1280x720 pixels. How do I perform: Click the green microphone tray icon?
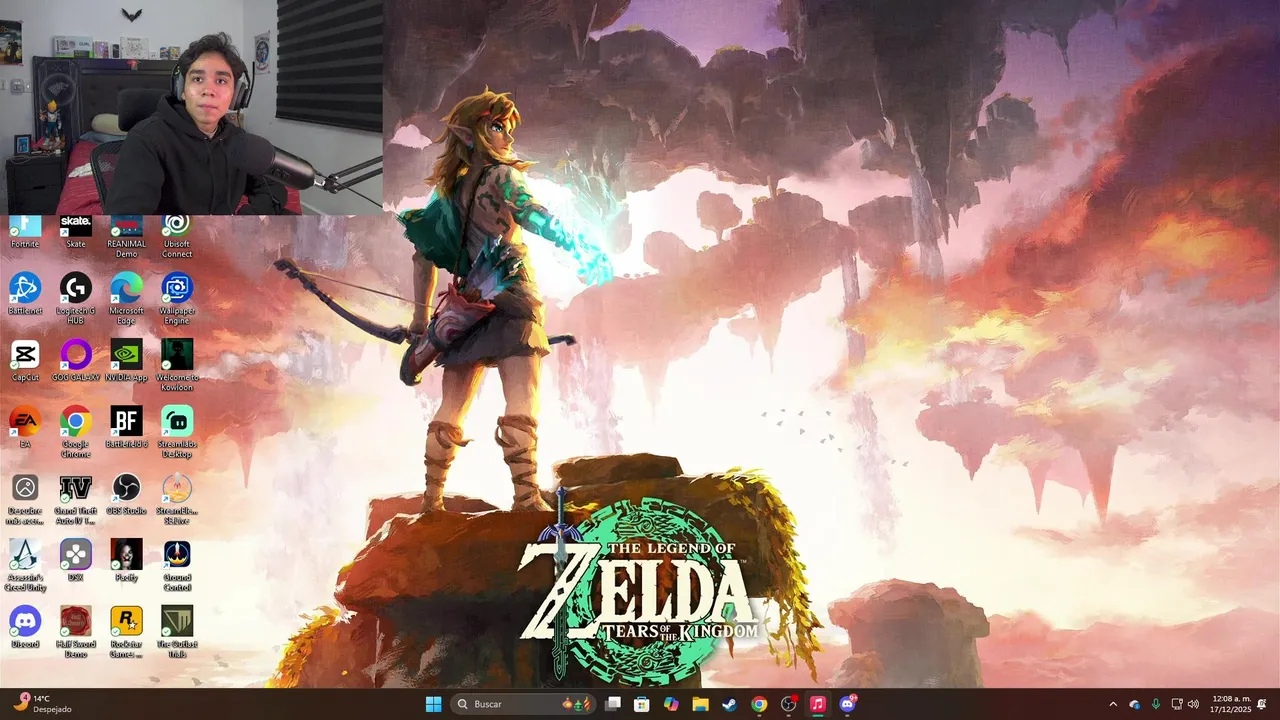(x=1156, y=704)
